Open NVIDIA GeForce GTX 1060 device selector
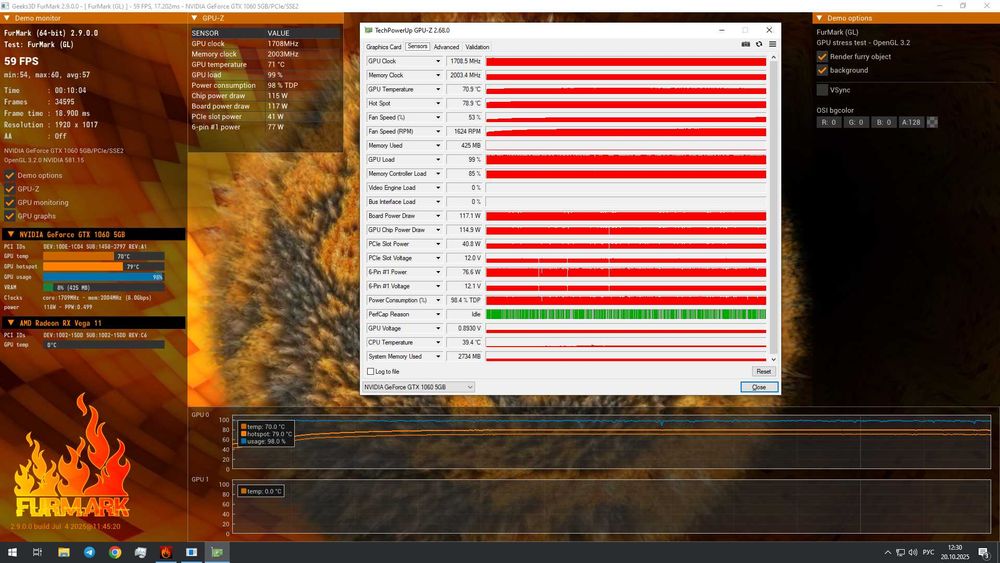 [418, 387]
